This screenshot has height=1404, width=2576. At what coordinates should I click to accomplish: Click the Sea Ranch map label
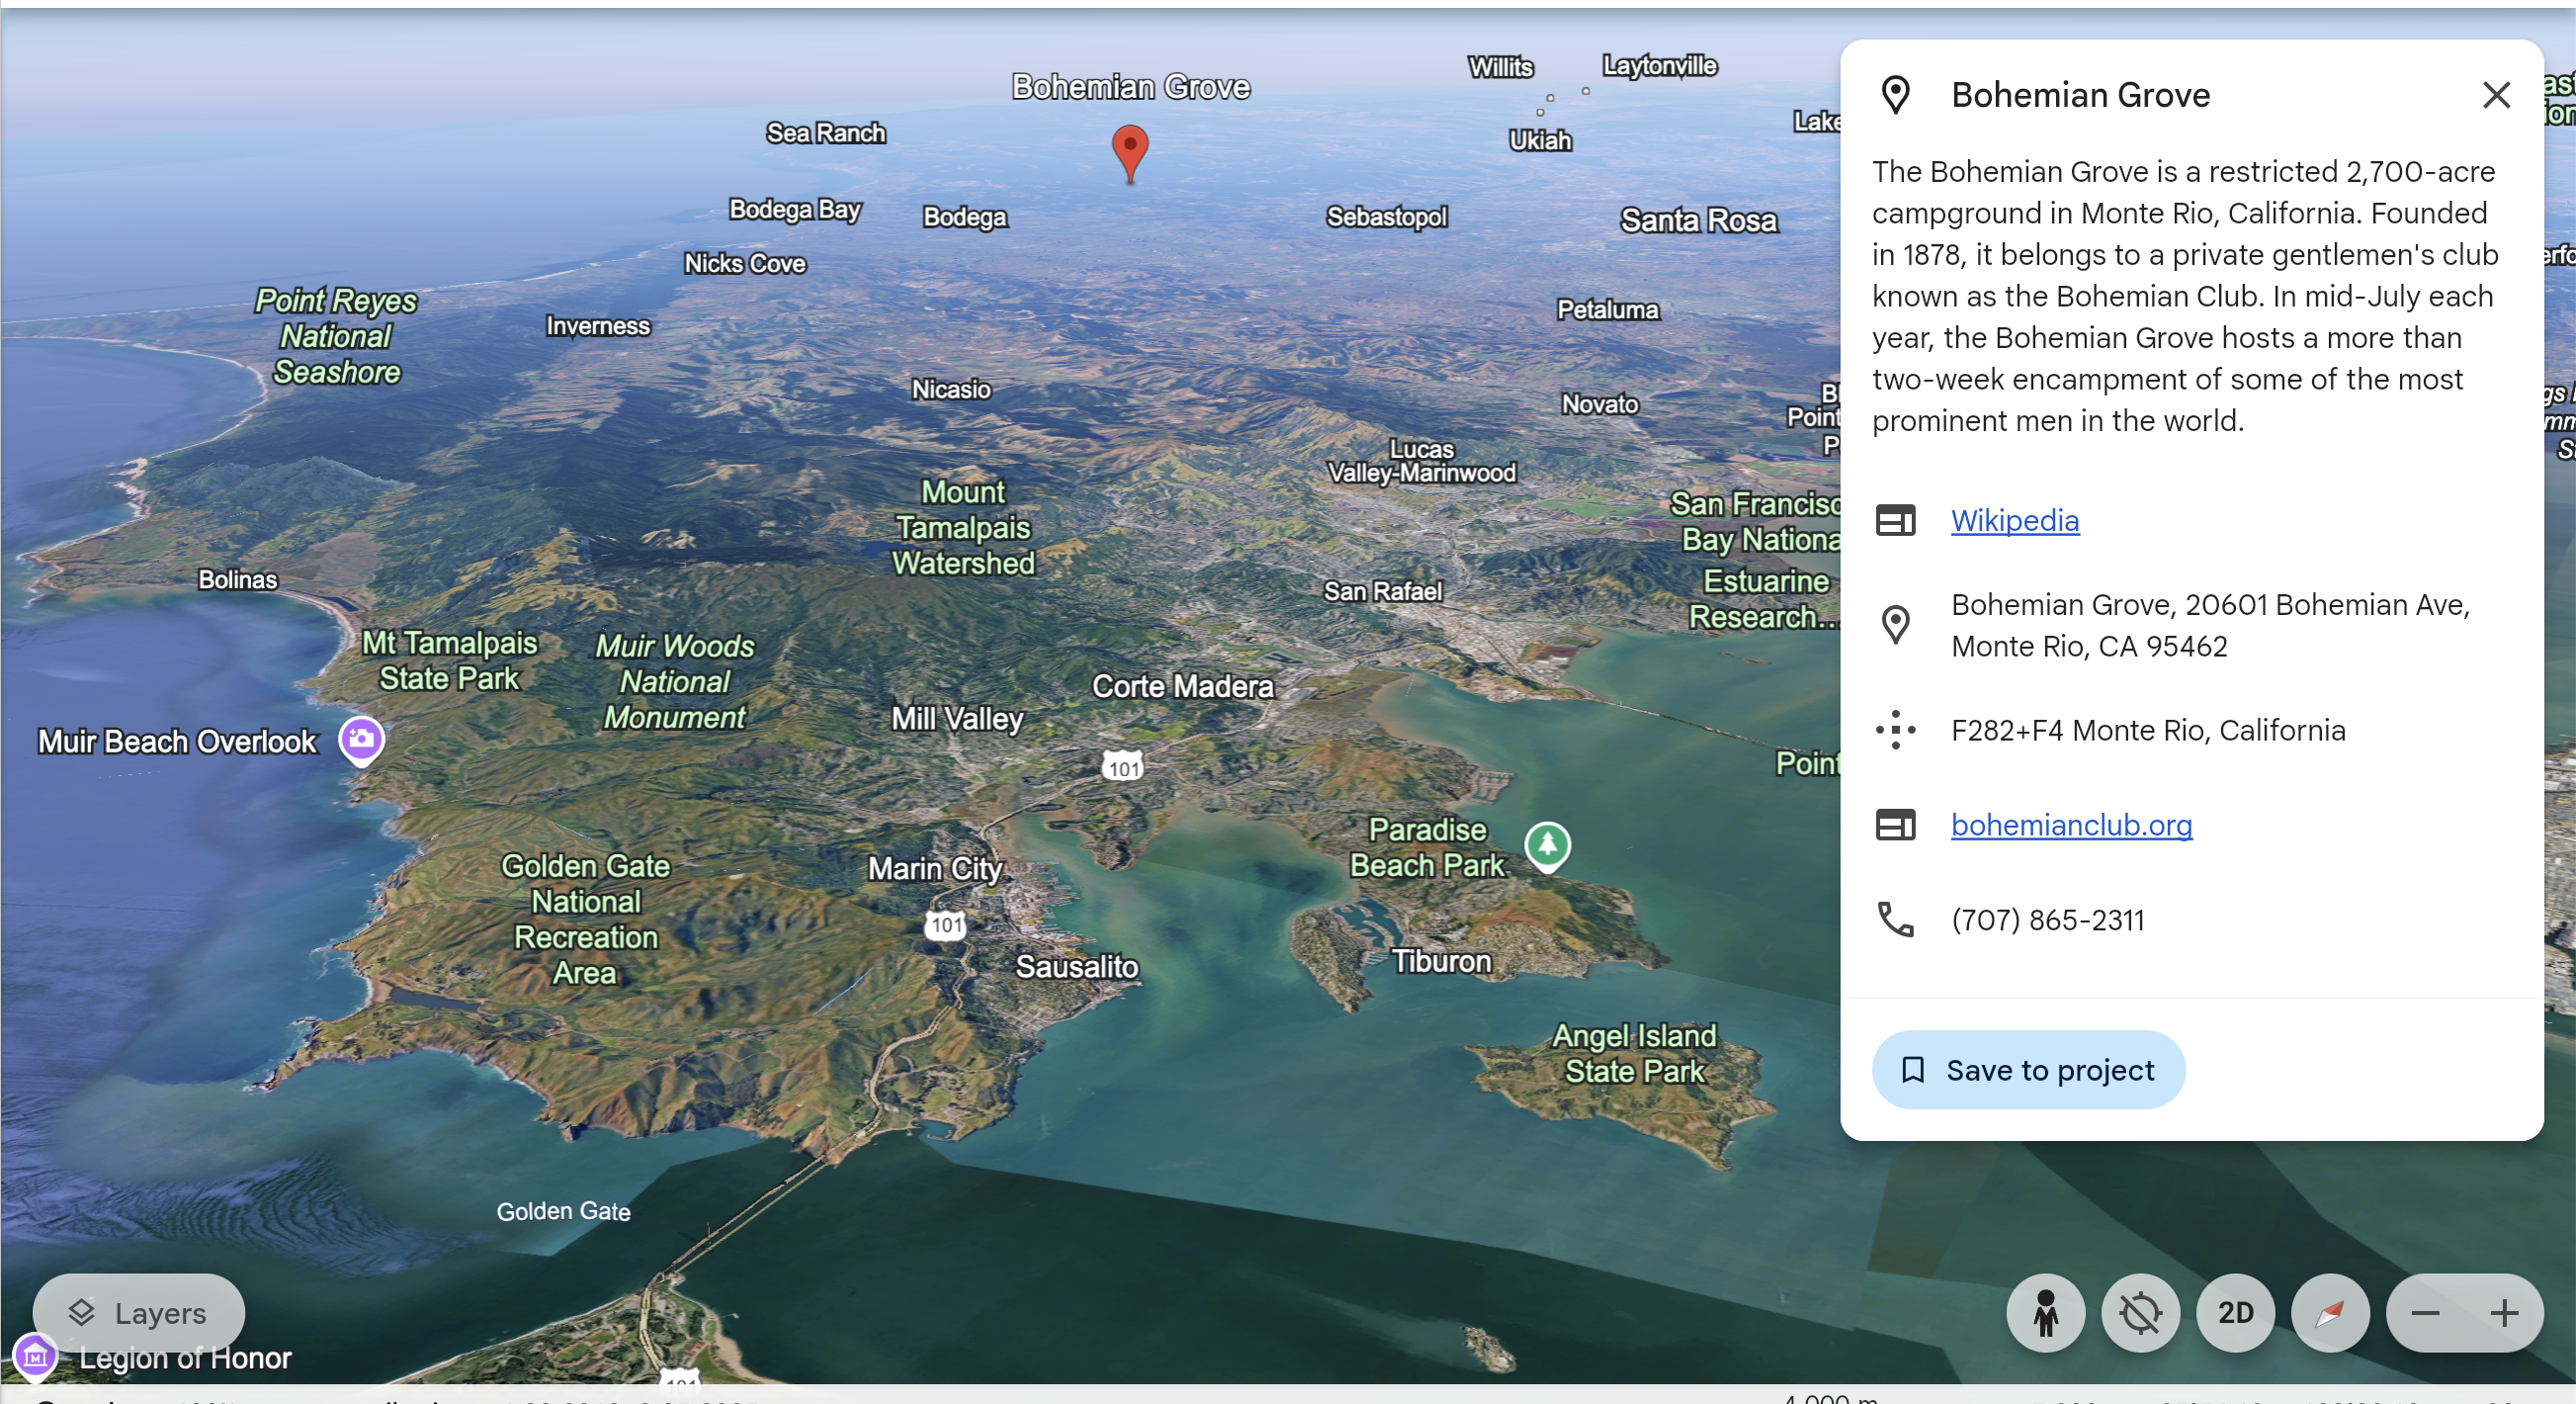[825, 133]
